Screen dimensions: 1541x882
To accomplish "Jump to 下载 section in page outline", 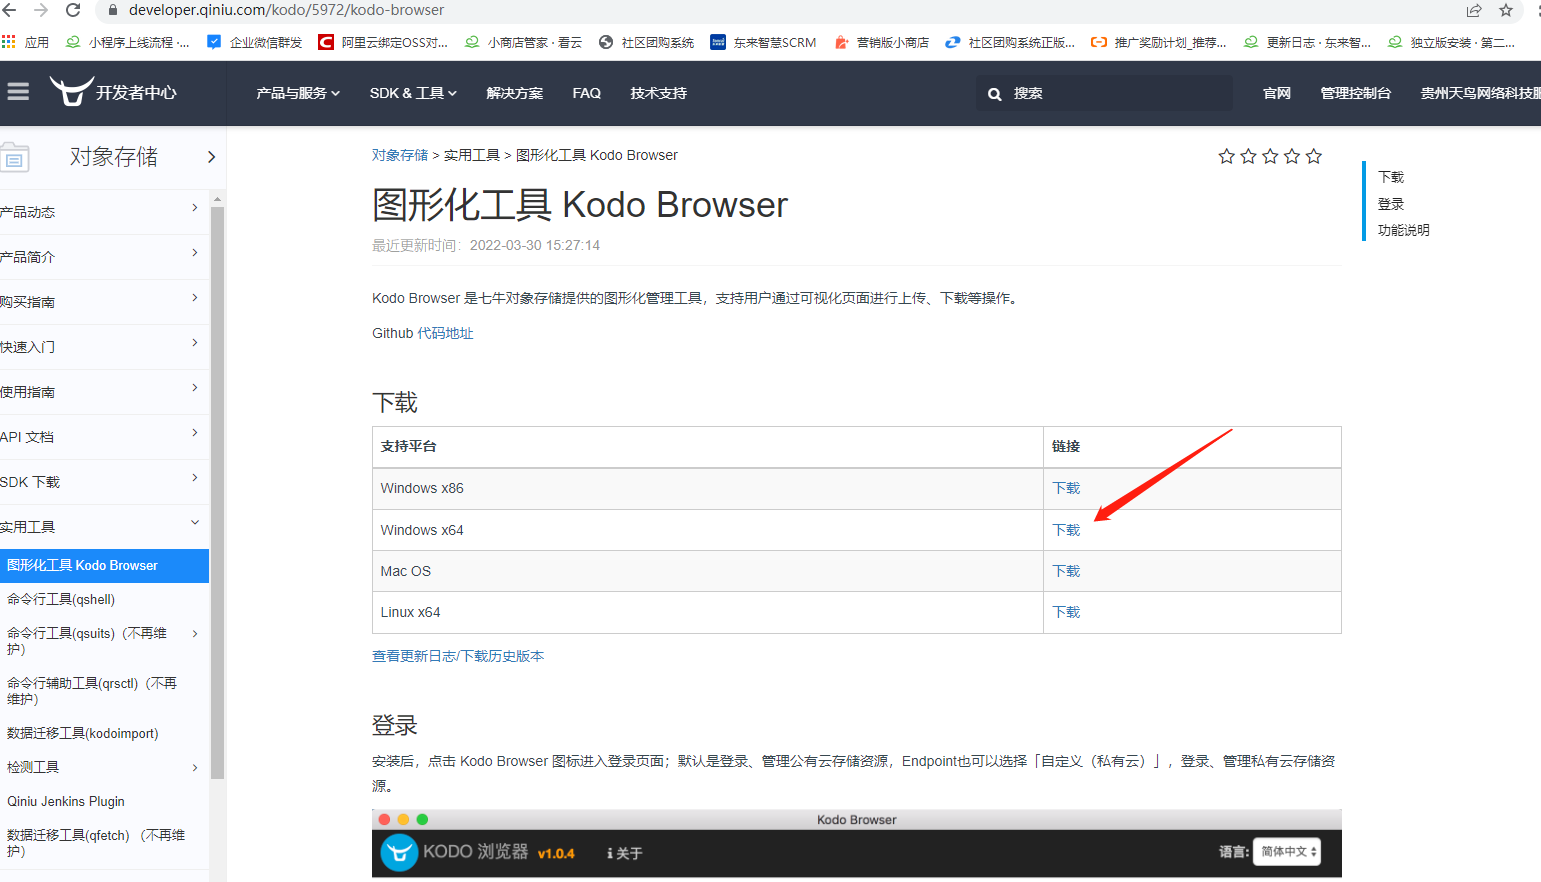I will pyautogui.click(x=1391, y=177).
